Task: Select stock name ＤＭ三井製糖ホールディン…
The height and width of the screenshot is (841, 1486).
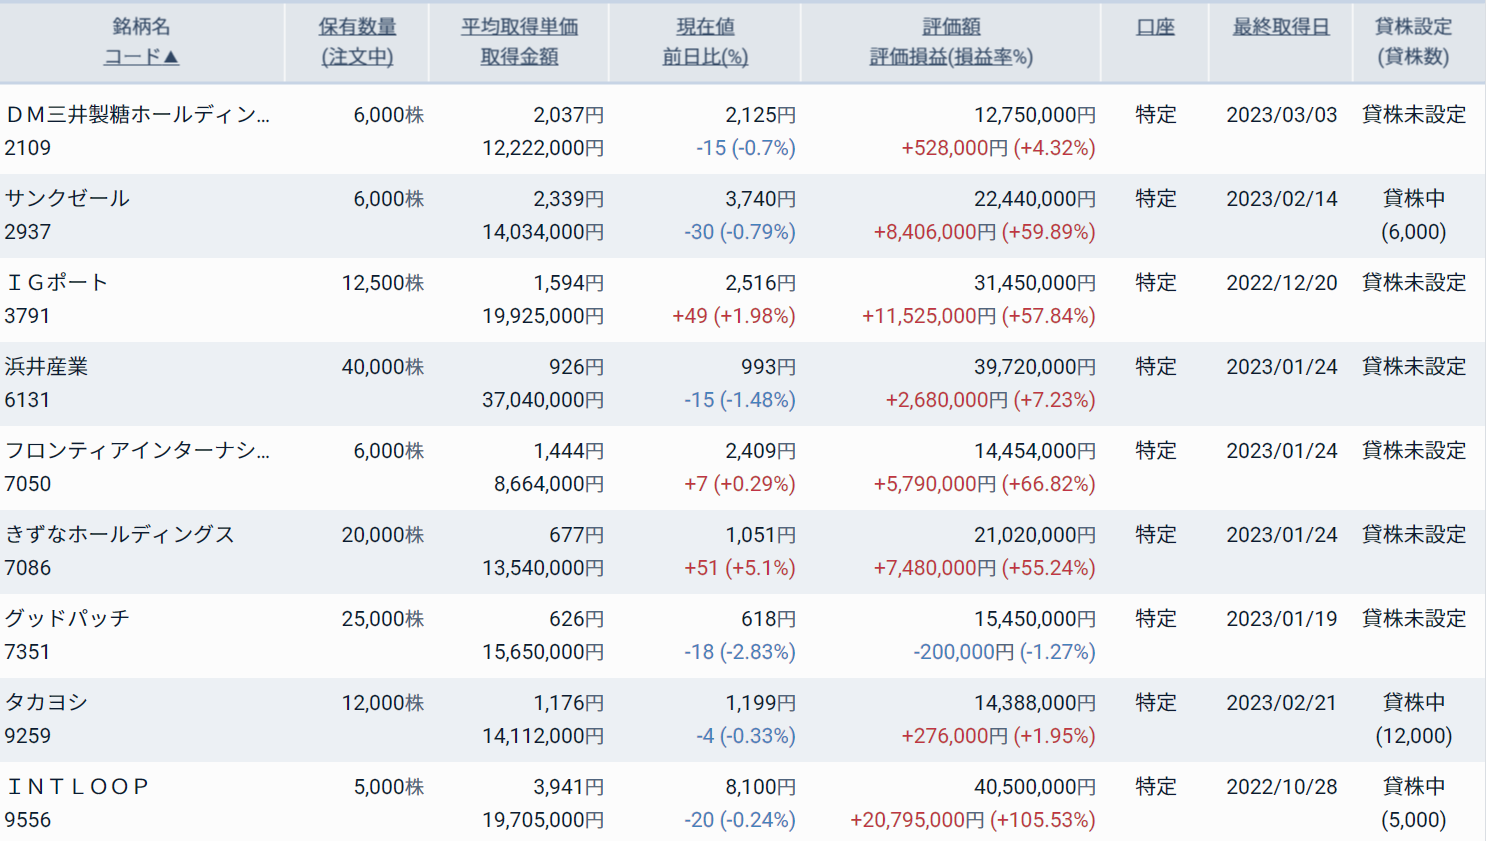Action: [x=137, y=115]
